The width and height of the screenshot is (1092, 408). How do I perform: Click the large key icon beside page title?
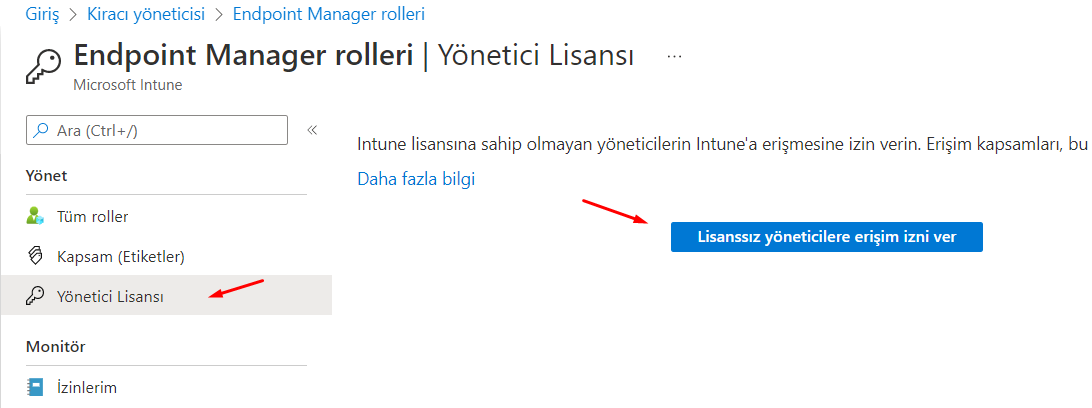pos(40,65)
